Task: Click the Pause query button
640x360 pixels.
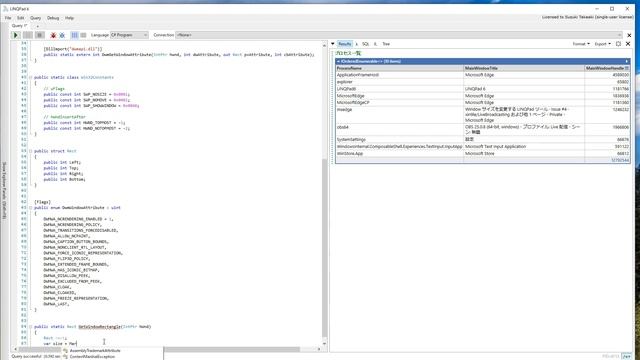Action: (x=28, y=35)
